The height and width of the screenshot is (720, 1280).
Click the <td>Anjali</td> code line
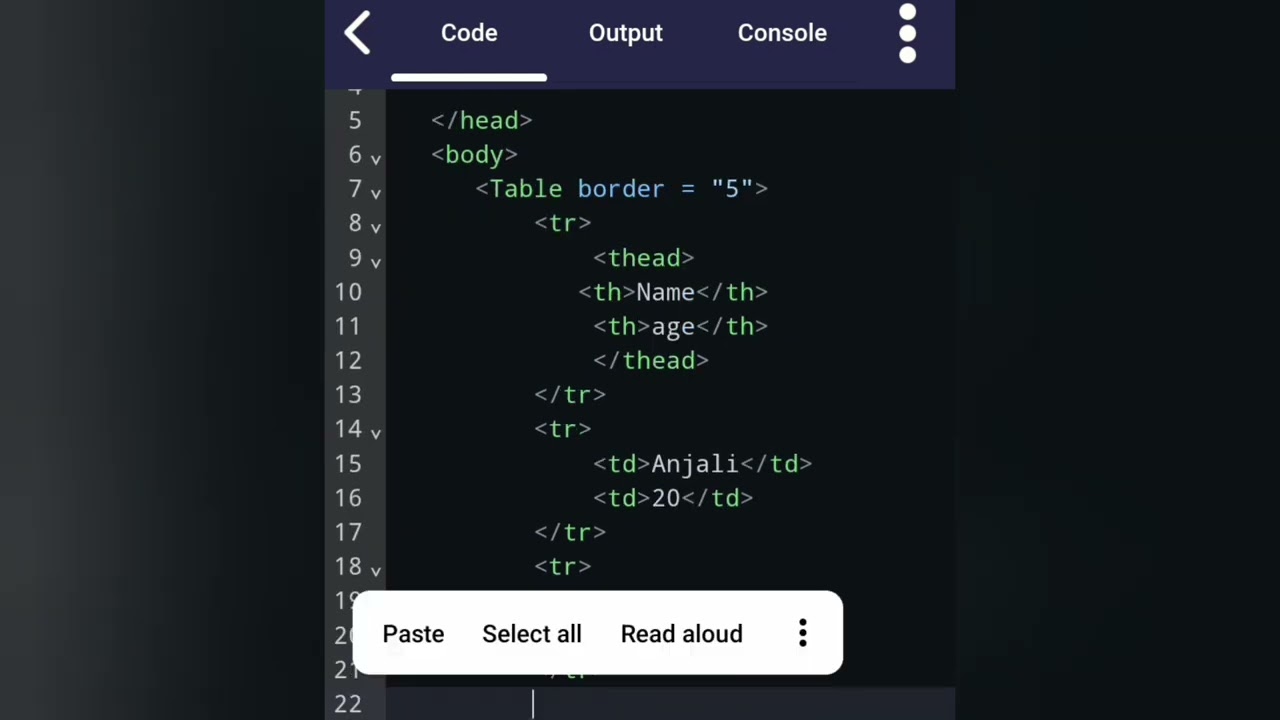(703, 464)
